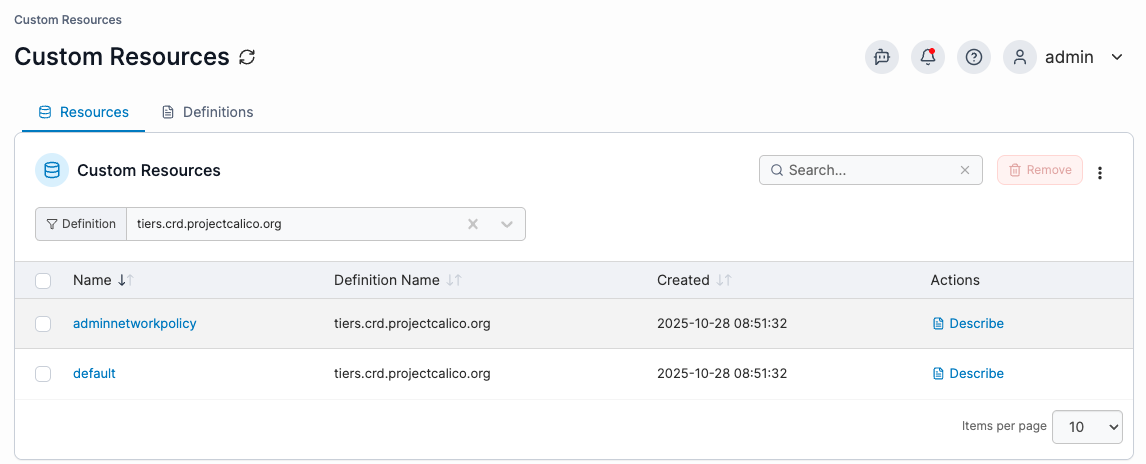Sort table by Created column arrows

[724, 280]
